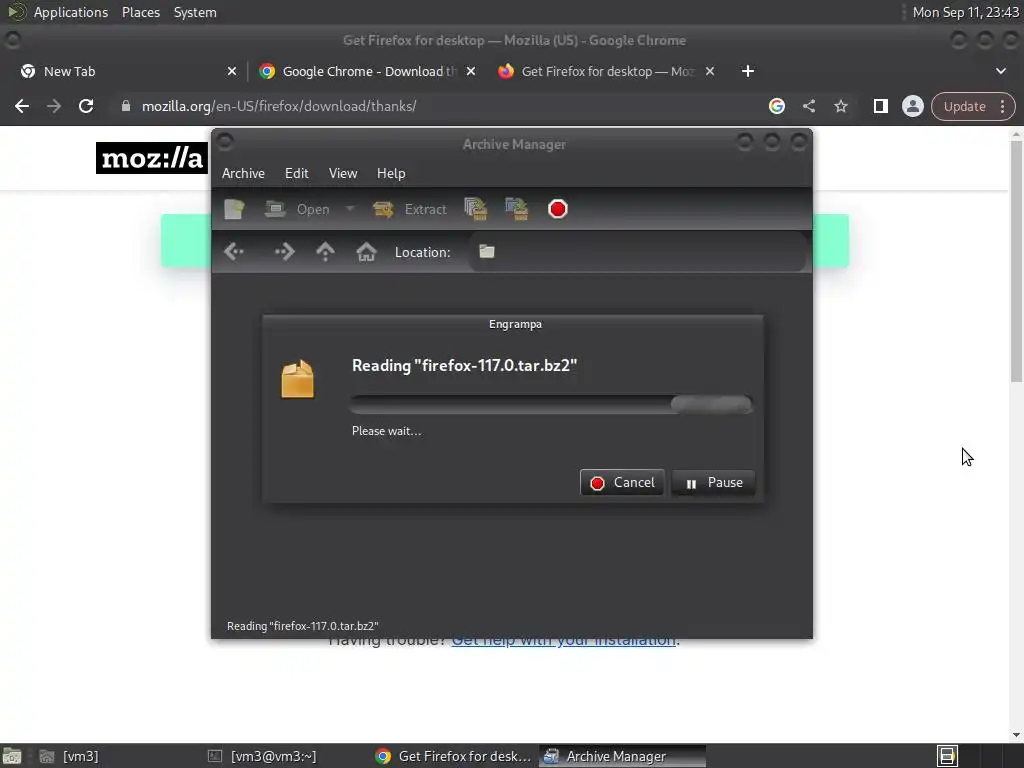The image size is (1024, 768).
Task: Open the Help menu in Archive Manager
Action: 391,173
